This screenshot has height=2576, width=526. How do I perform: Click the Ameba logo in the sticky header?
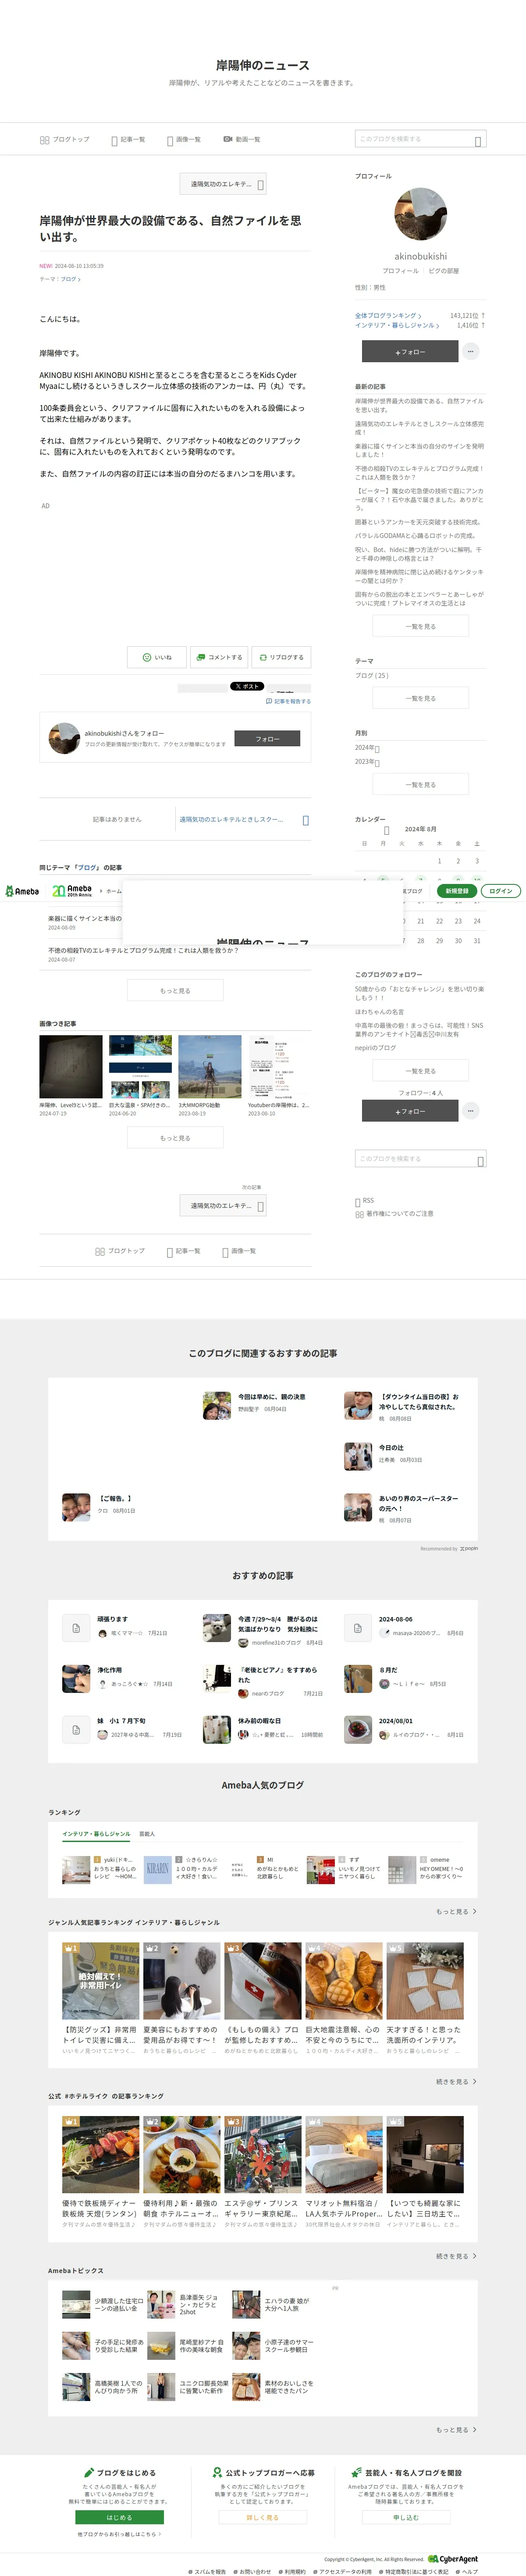[x=22, y=891]
